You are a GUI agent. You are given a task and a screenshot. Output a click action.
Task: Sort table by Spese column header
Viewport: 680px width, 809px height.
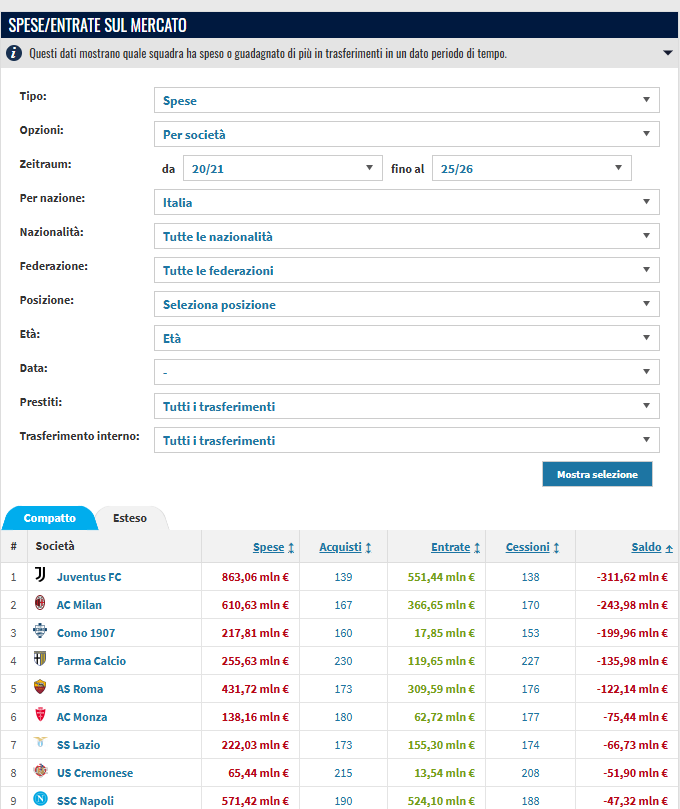point(268,547)
